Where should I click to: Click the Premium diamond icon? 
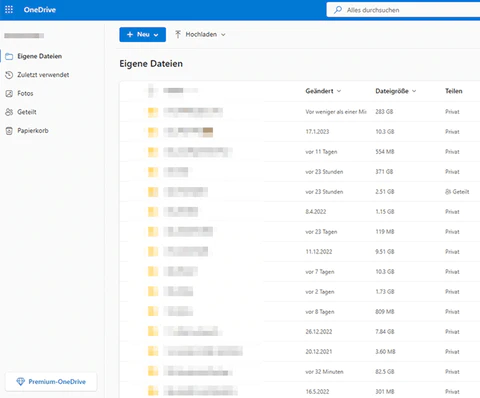click(x=21, y=382)
